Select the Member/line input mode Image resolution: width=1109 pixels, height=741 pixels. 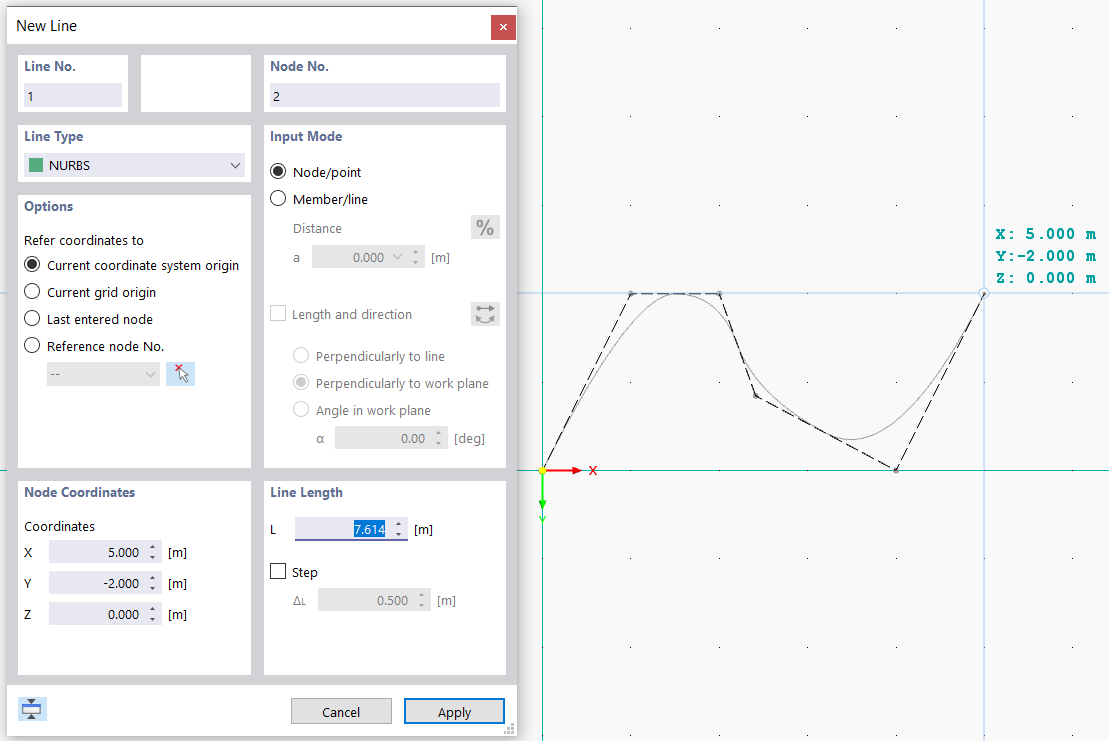pos(277,198)
